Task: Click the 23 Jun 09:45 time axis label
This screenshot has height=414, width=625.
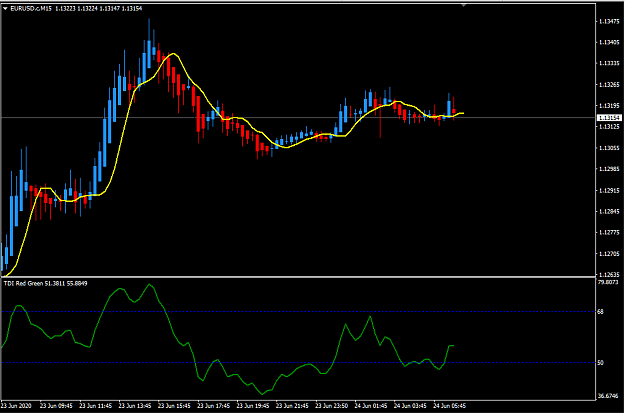Action: coord(56,406)
